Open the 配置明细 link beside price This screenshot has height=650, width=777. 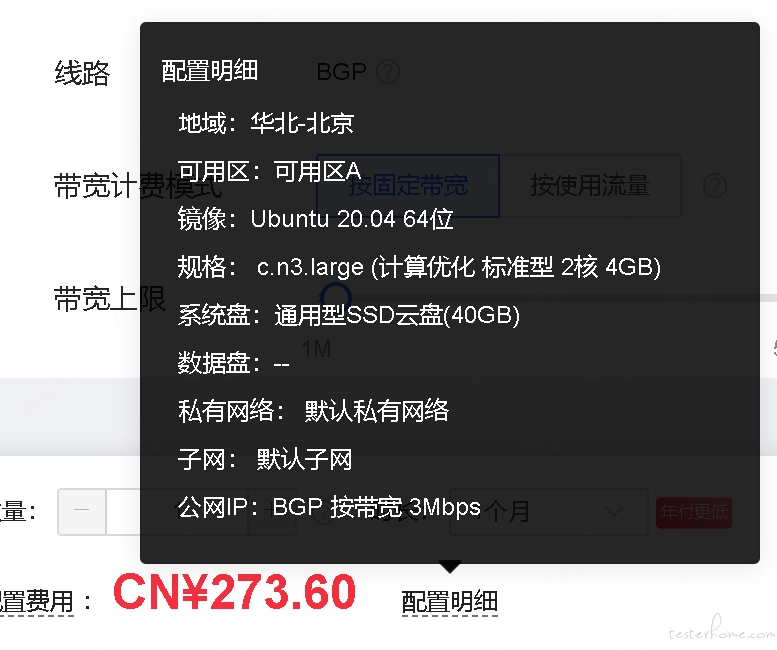point(449,602)
